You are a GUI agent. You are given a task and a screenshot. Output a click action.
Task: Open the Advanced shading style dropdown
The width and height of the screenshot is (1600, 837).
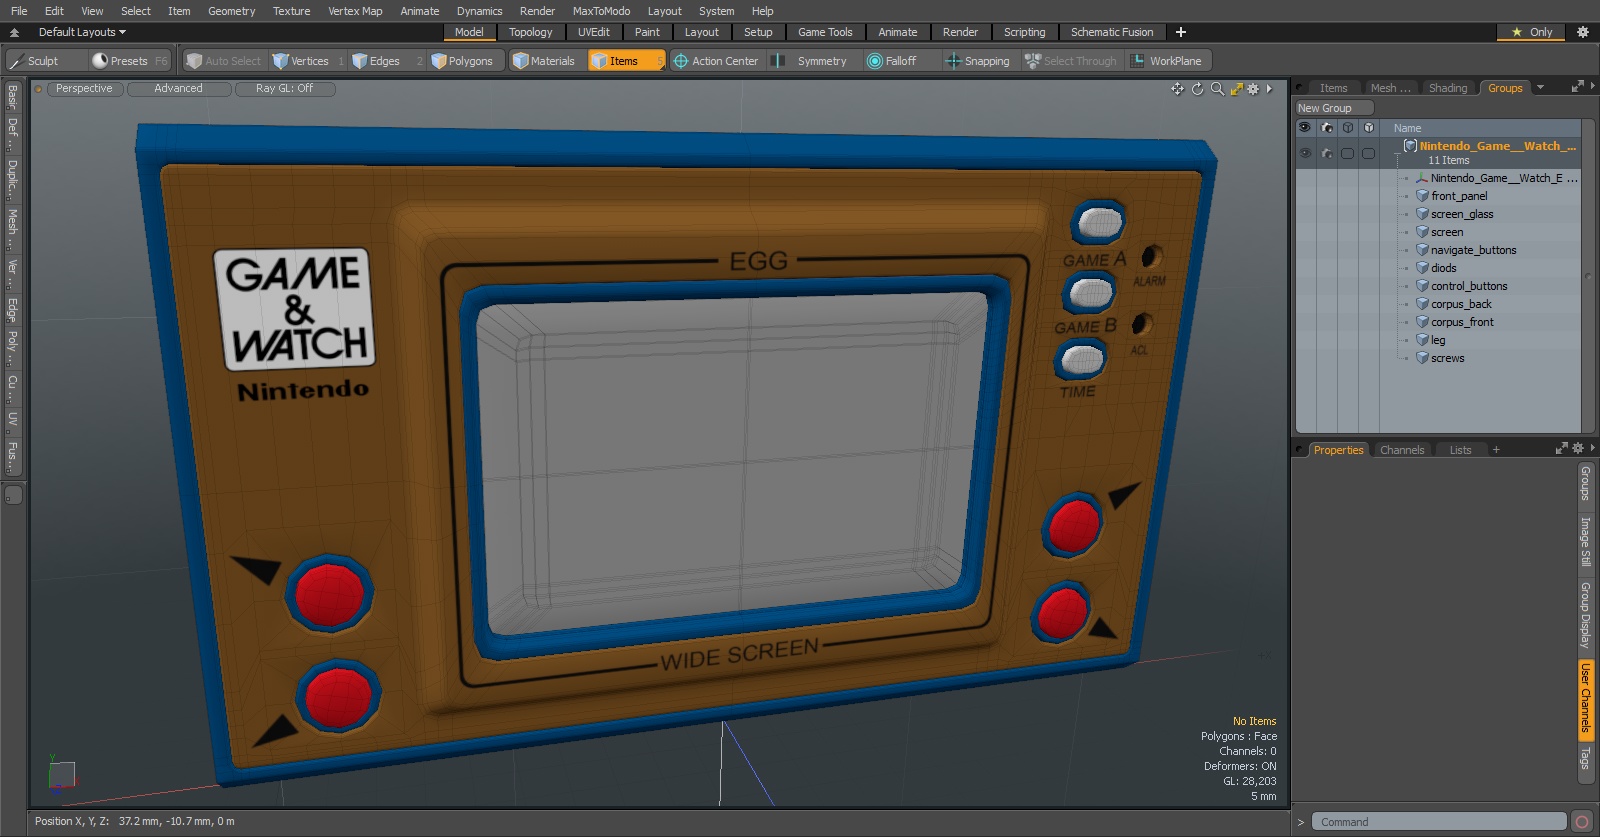point(178,89)
